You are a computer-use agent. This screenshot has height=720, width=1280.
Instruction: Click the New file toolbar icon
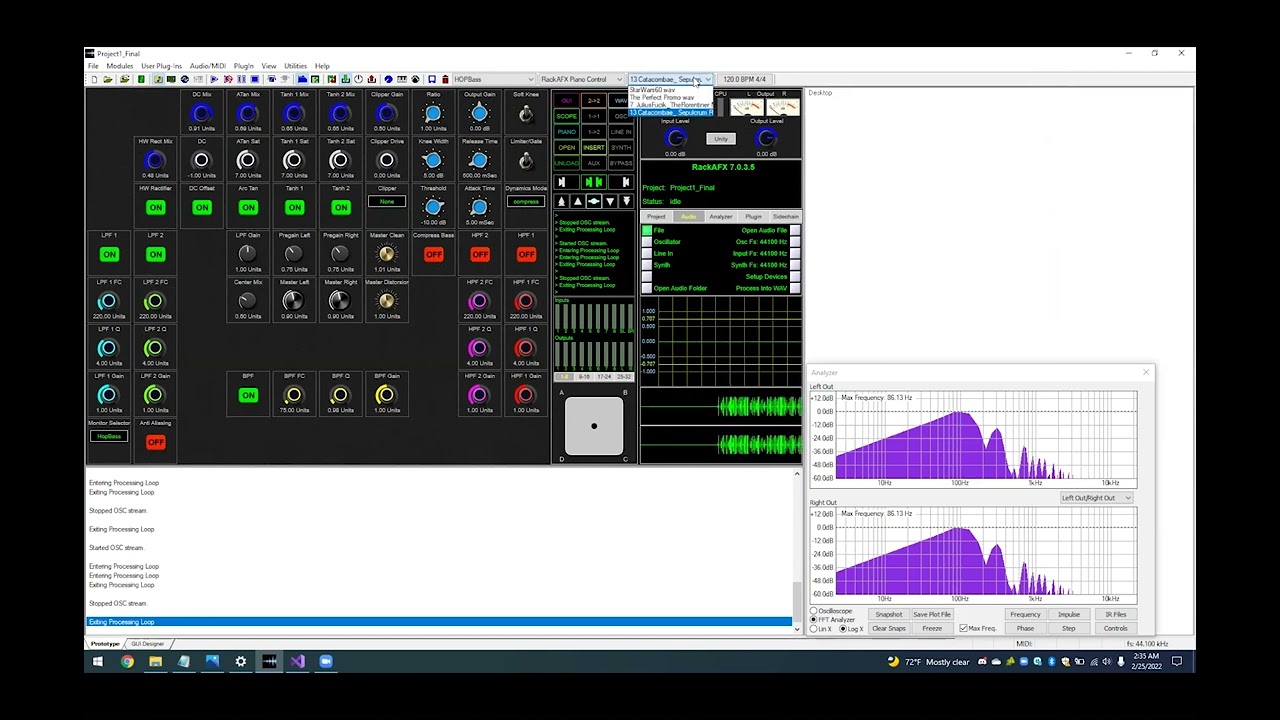click(94, 79)
